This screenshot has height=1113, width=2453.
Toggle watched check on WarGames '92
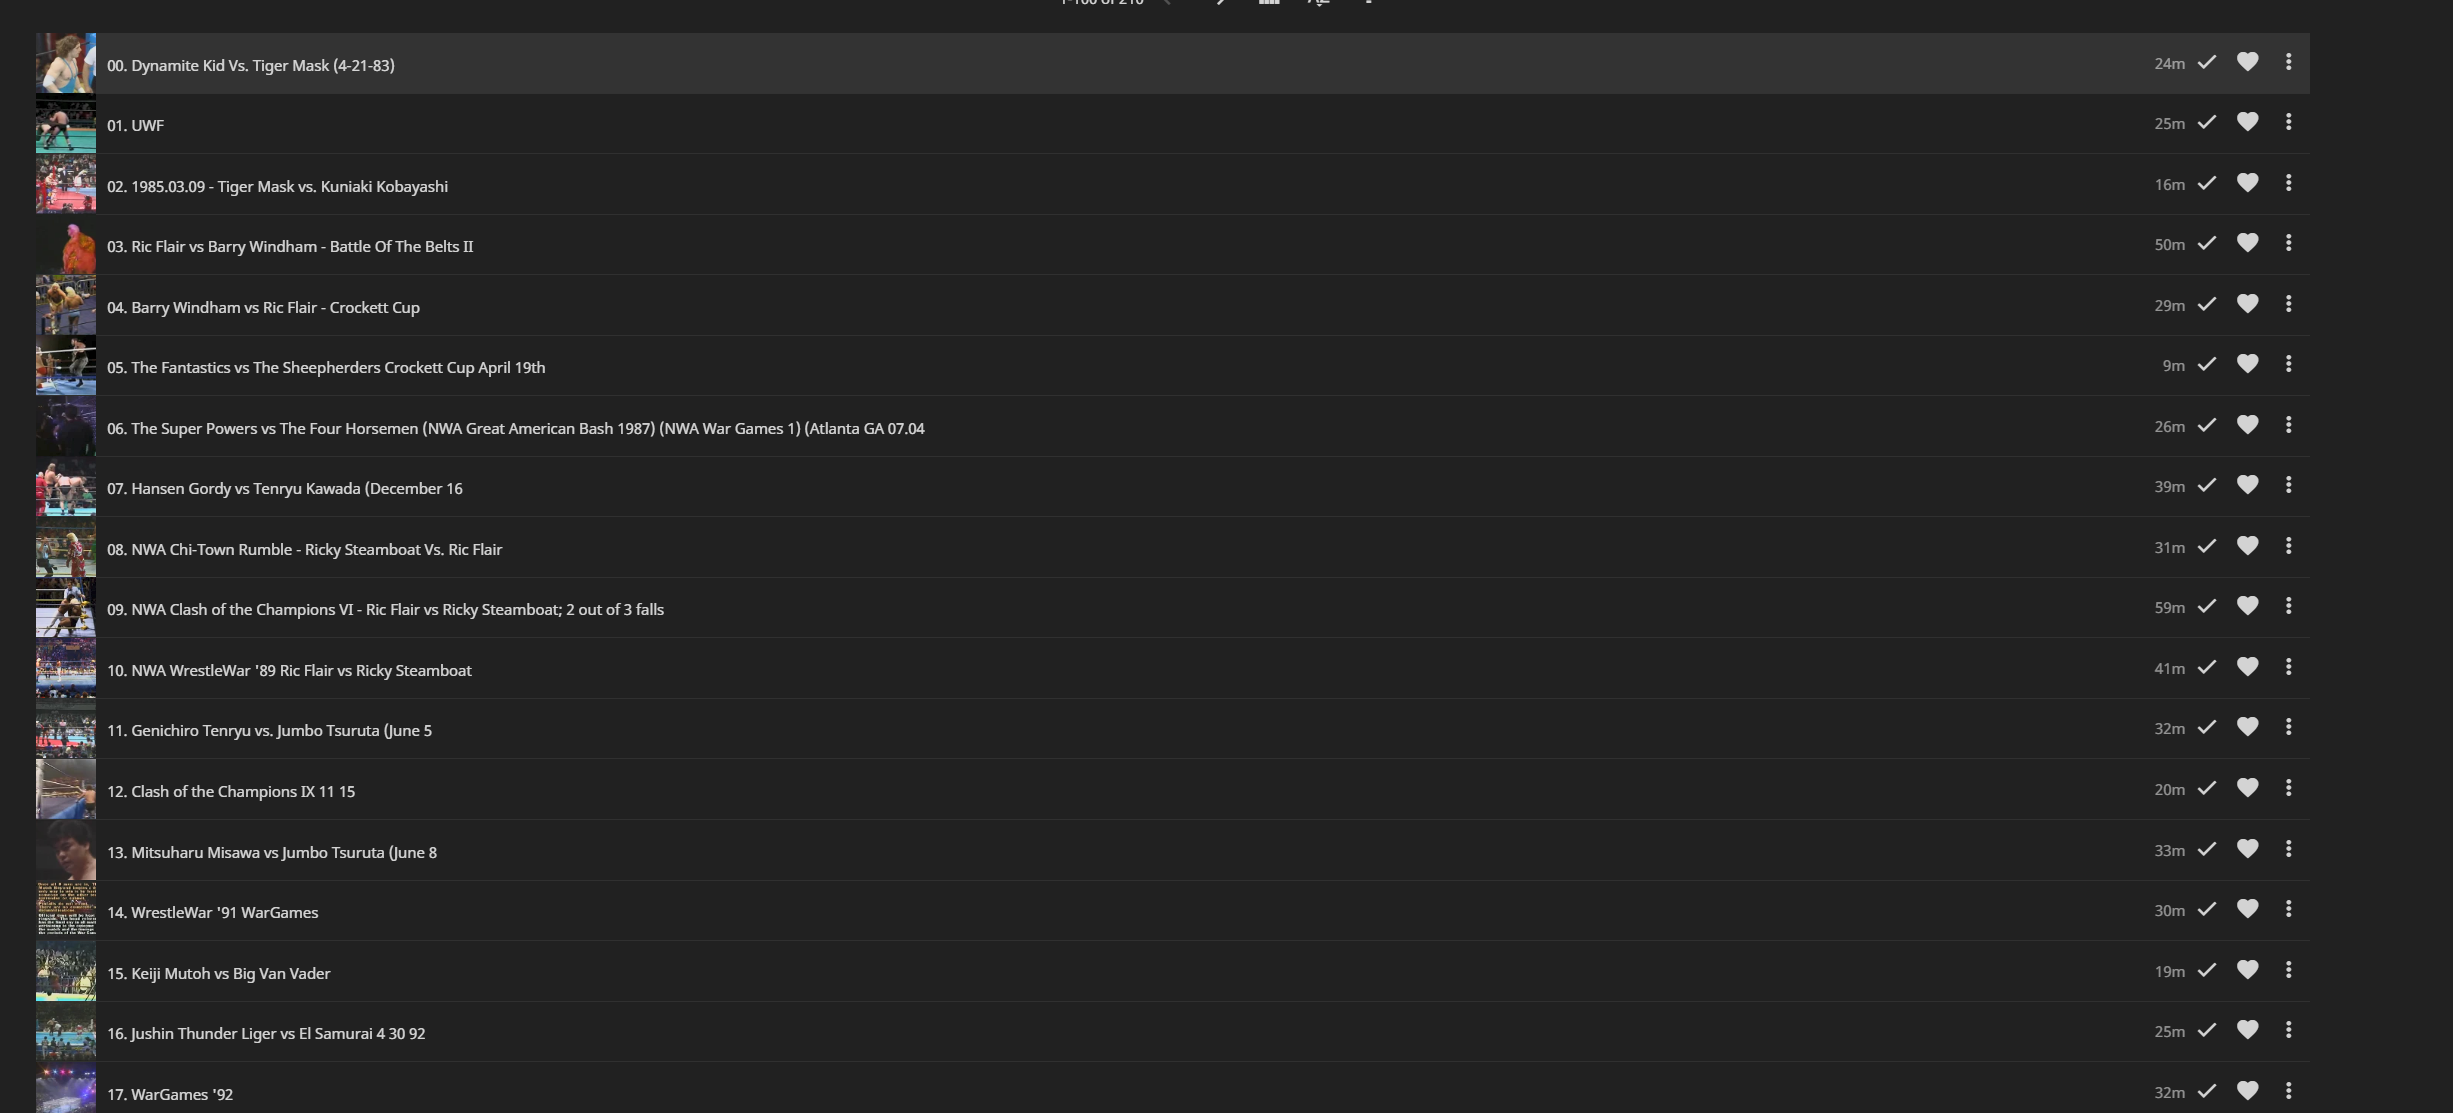tap(2207, 1091)
